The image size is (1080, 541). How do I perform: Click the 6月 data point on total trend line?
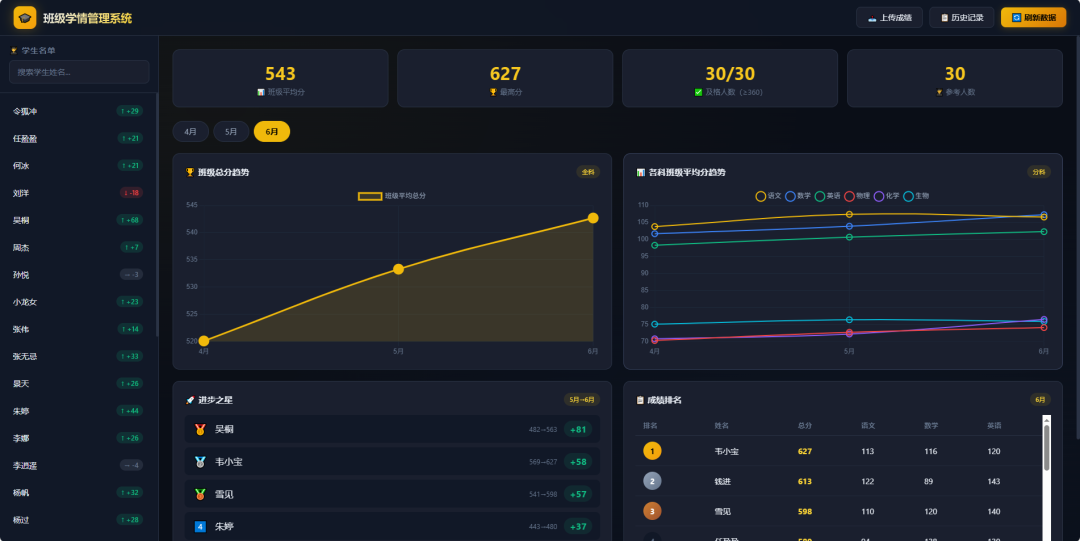(593, 218)
